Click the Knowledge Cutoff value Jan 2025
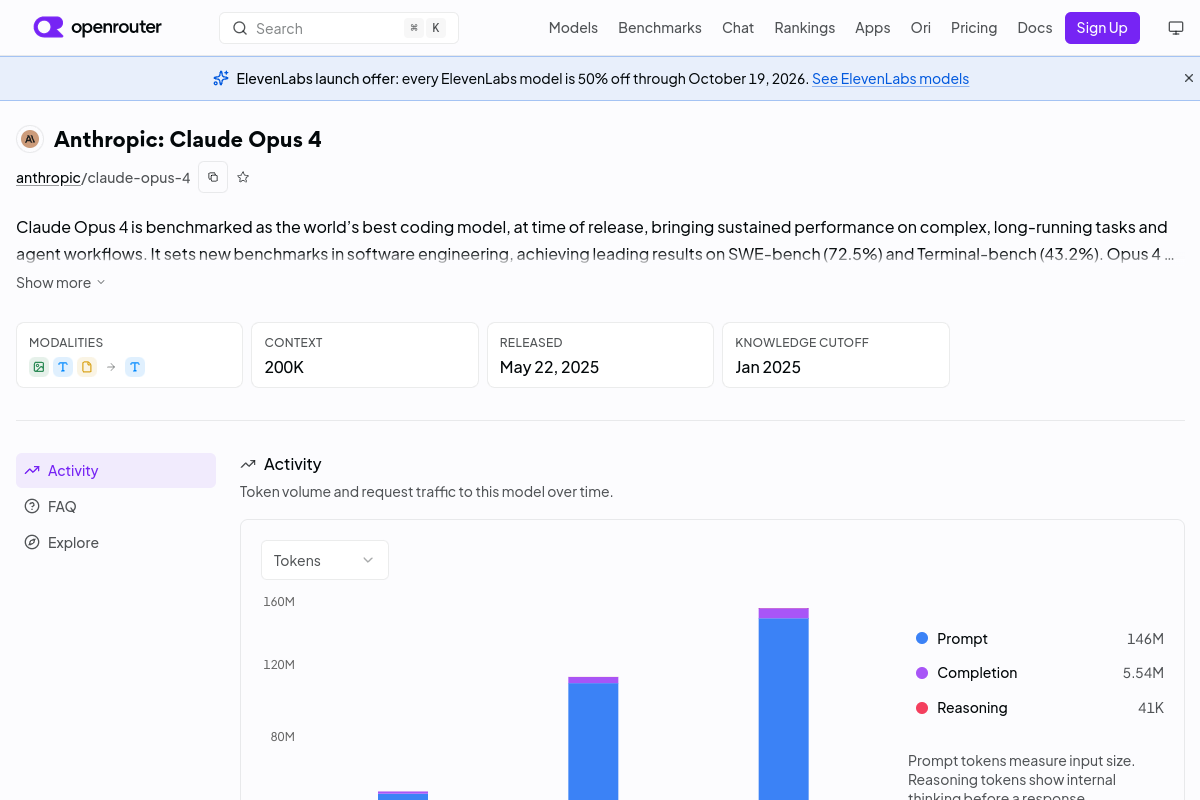Screen dimensions: 1200x800 (x=768, y=367)
